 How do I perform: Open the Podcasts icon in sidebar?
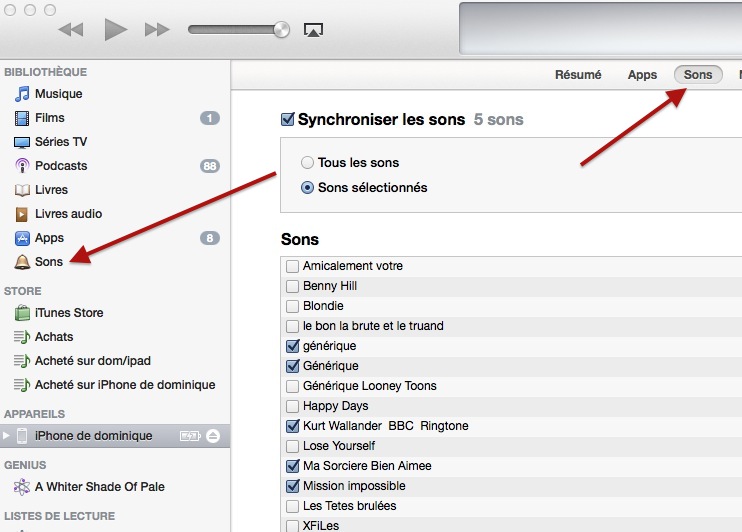pos(22,166)
